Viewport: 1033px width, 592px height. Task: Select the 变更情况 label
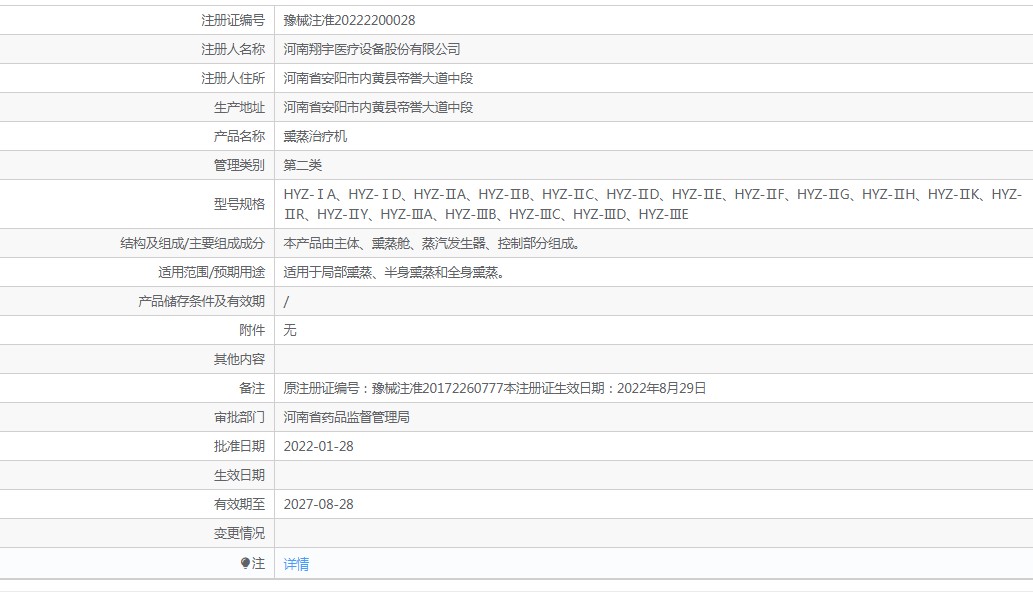pos(239,533)
